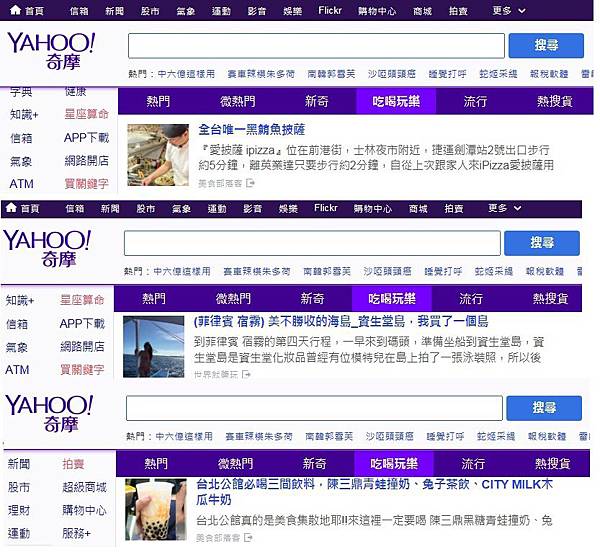Image resolution: width=600 pixels, height=552 pixels.
Task: Open 網路開店 in the sidebar beside the pizza article
Action: pos(86,161)
